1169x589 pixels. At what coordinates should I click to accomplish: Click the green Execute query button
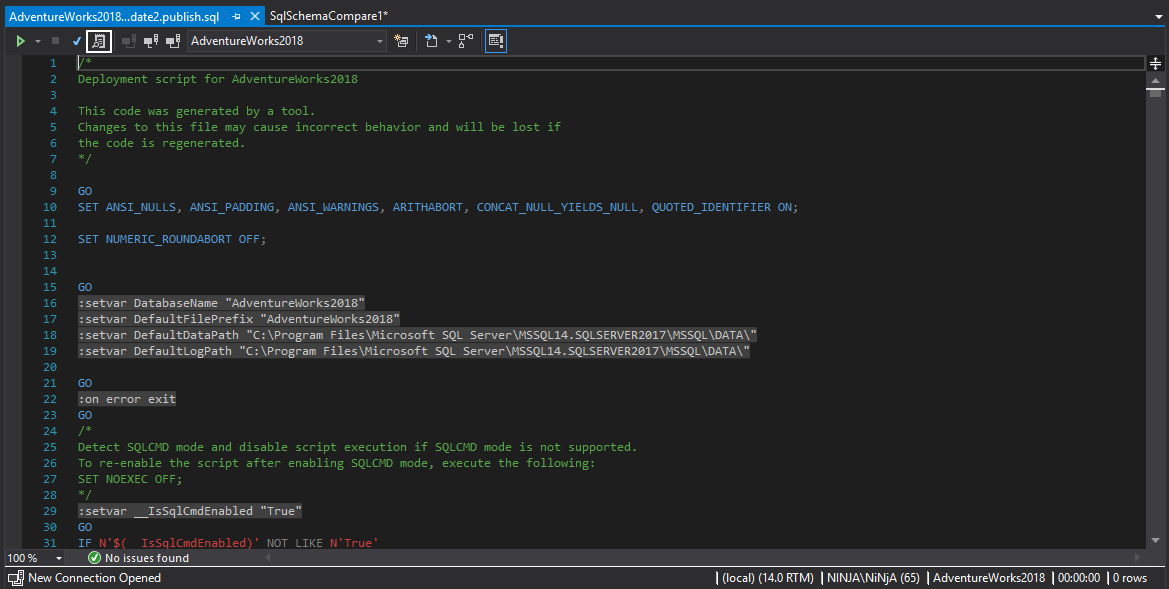19,41
